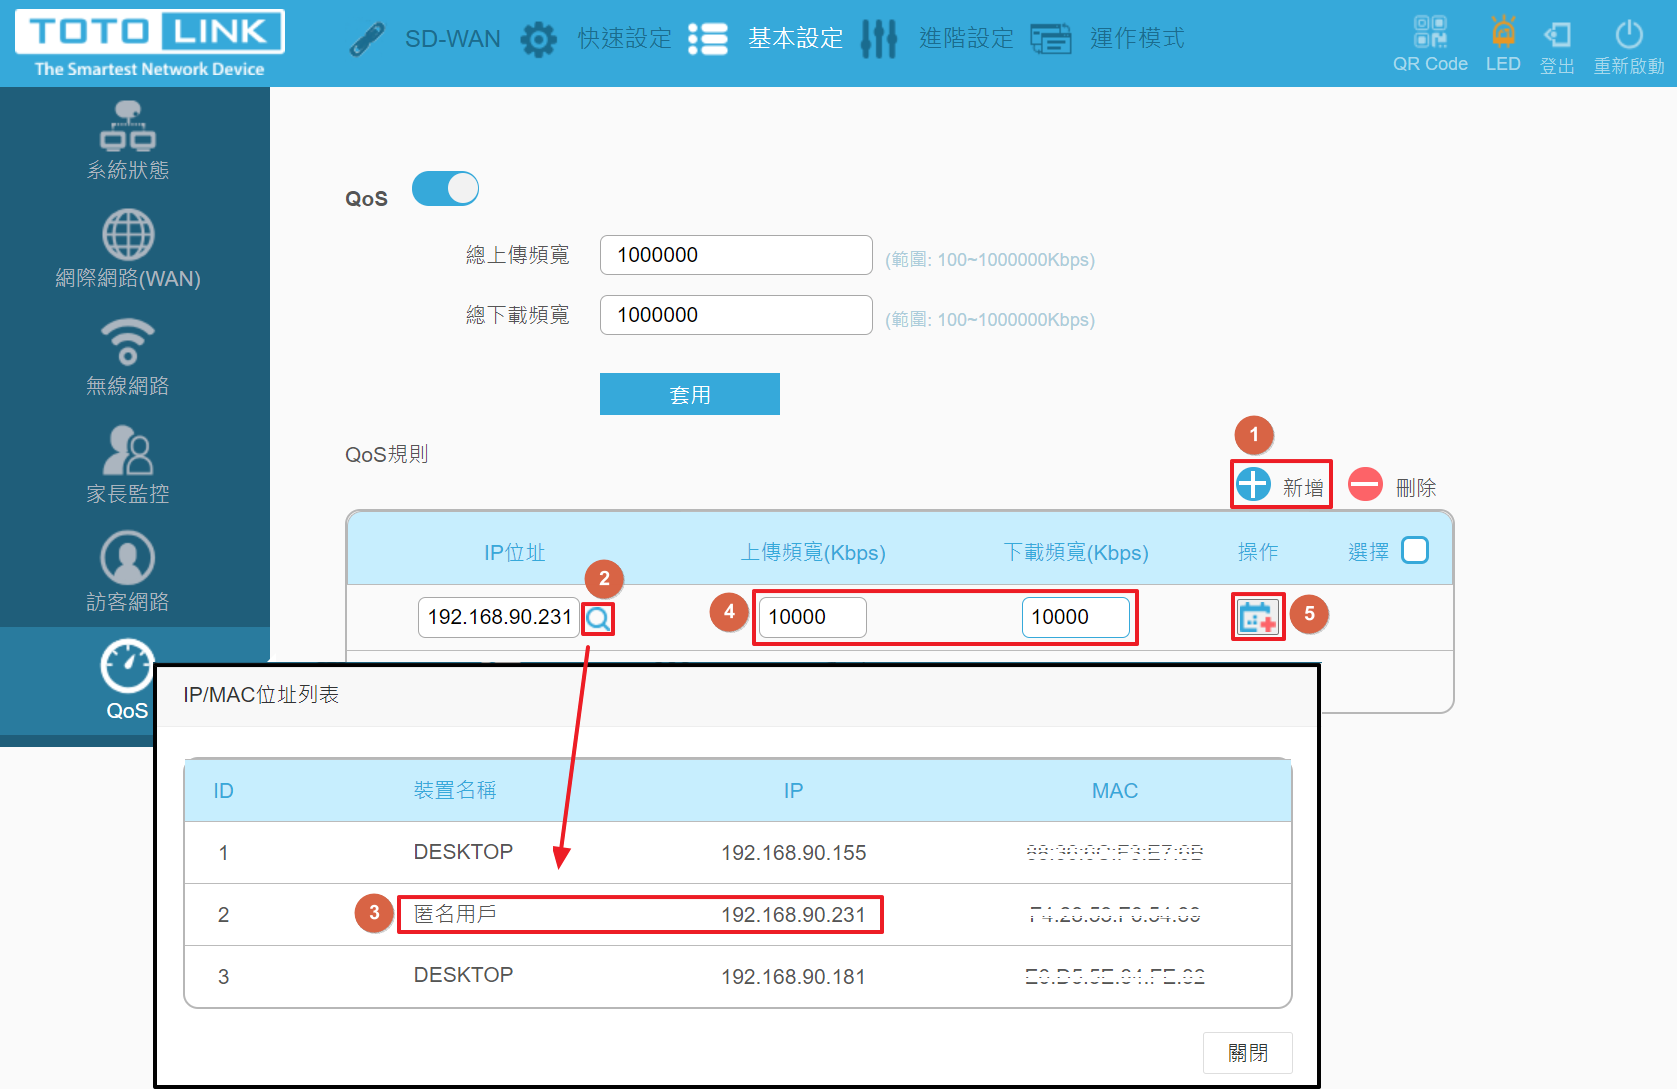Click the operation mode icon
Image resolution: width=1677 pixels, height=1089 pixels.
[x=1051, y=39]
